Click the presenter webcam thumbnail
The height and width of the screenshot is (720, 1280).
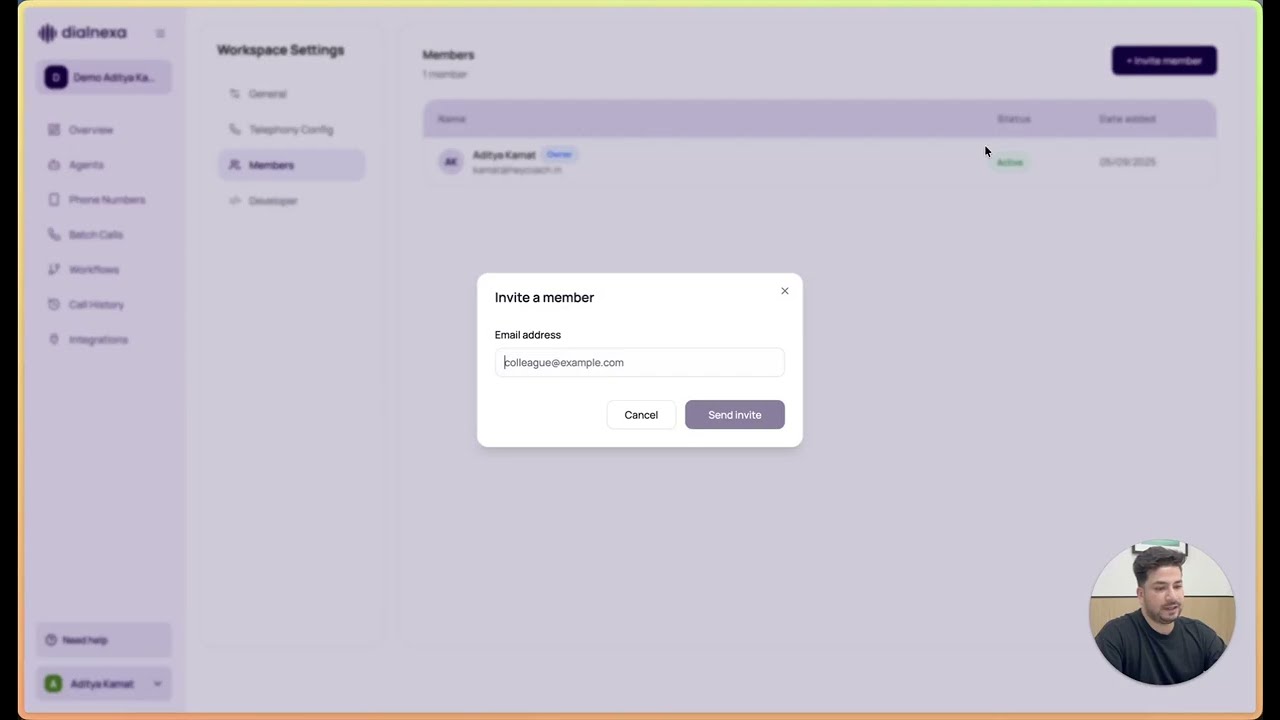[1162, 612]
